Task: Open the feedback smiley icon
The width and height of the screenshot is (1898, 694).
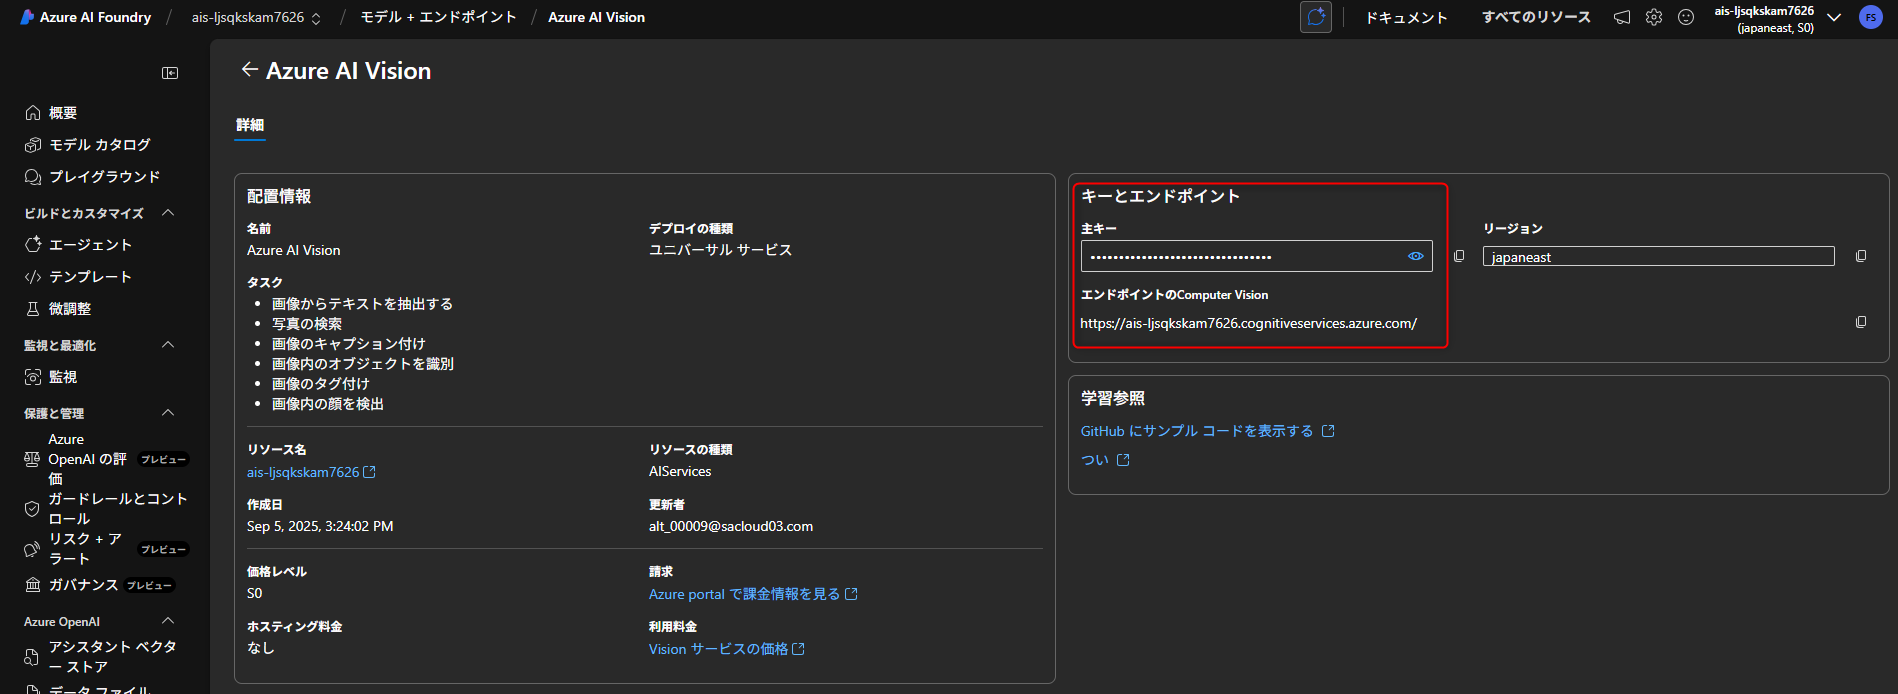Action: tap(1686, 17)
